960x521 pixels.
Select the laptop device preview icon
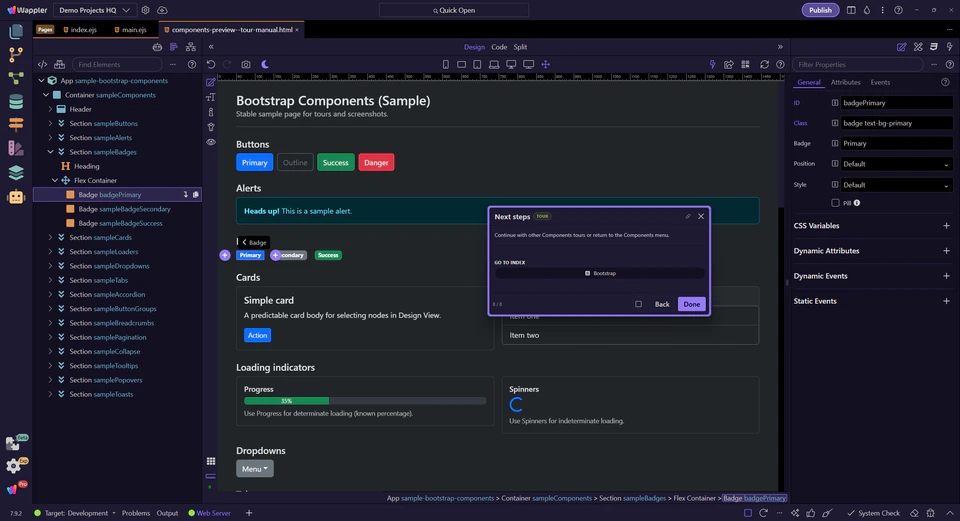(493, 64)
